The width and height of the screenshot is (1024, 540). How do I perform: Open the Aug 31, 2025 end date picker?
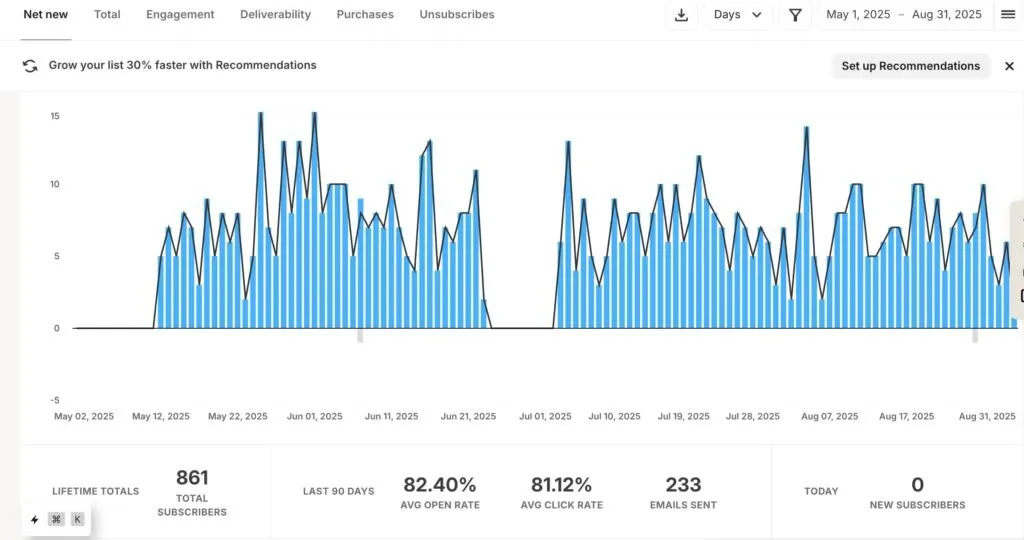(x=946, y=15)
